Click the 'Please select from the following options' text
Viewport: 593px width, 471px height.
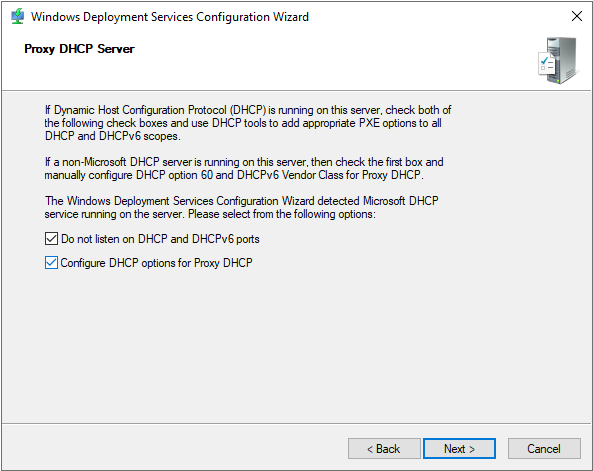coord(282,214)
